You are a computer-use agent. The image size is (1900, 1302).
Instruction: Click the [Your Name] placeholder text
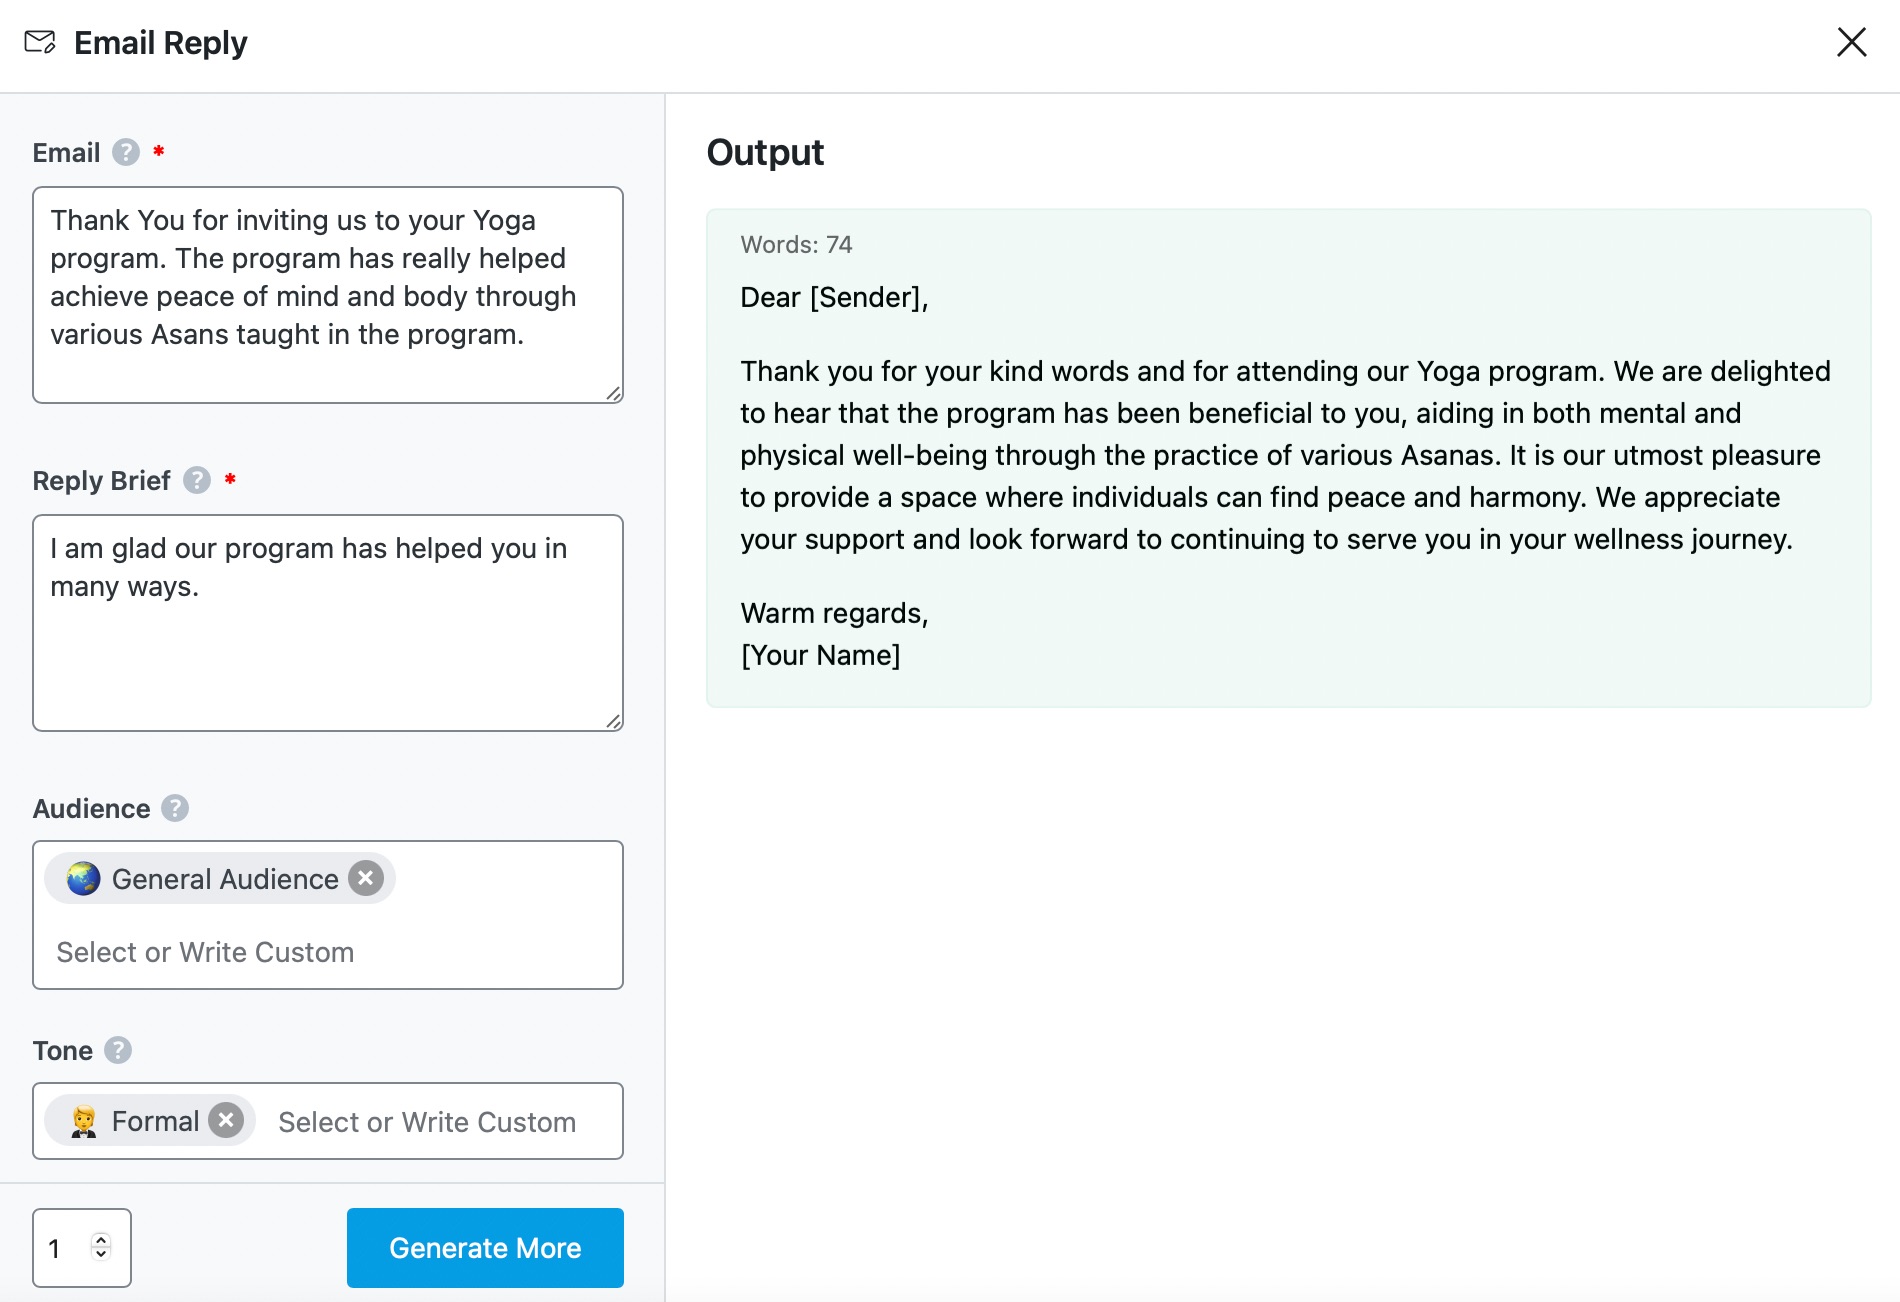coord(820,655)
